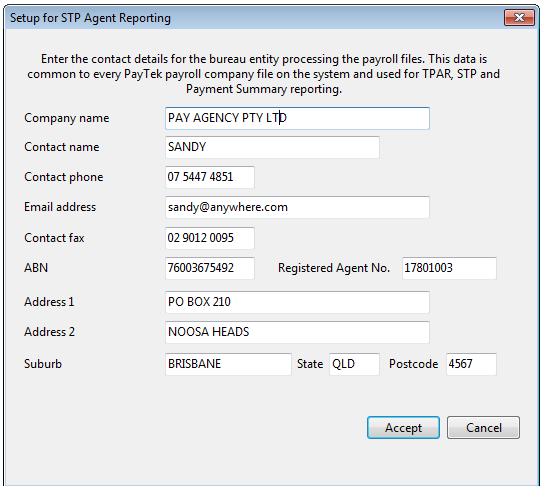Viewport: 544px width, 486px height.
Task: Click the Accept button
Action: 403,427
